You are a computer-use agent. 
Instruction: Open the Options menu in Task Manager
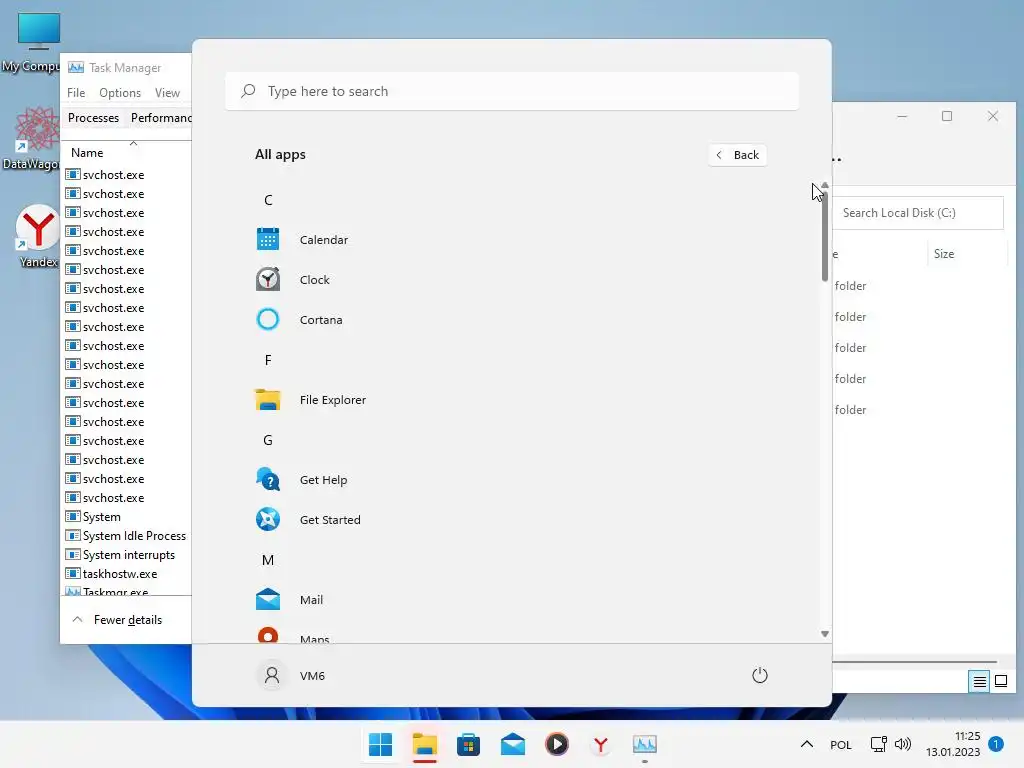coord(120,93)
